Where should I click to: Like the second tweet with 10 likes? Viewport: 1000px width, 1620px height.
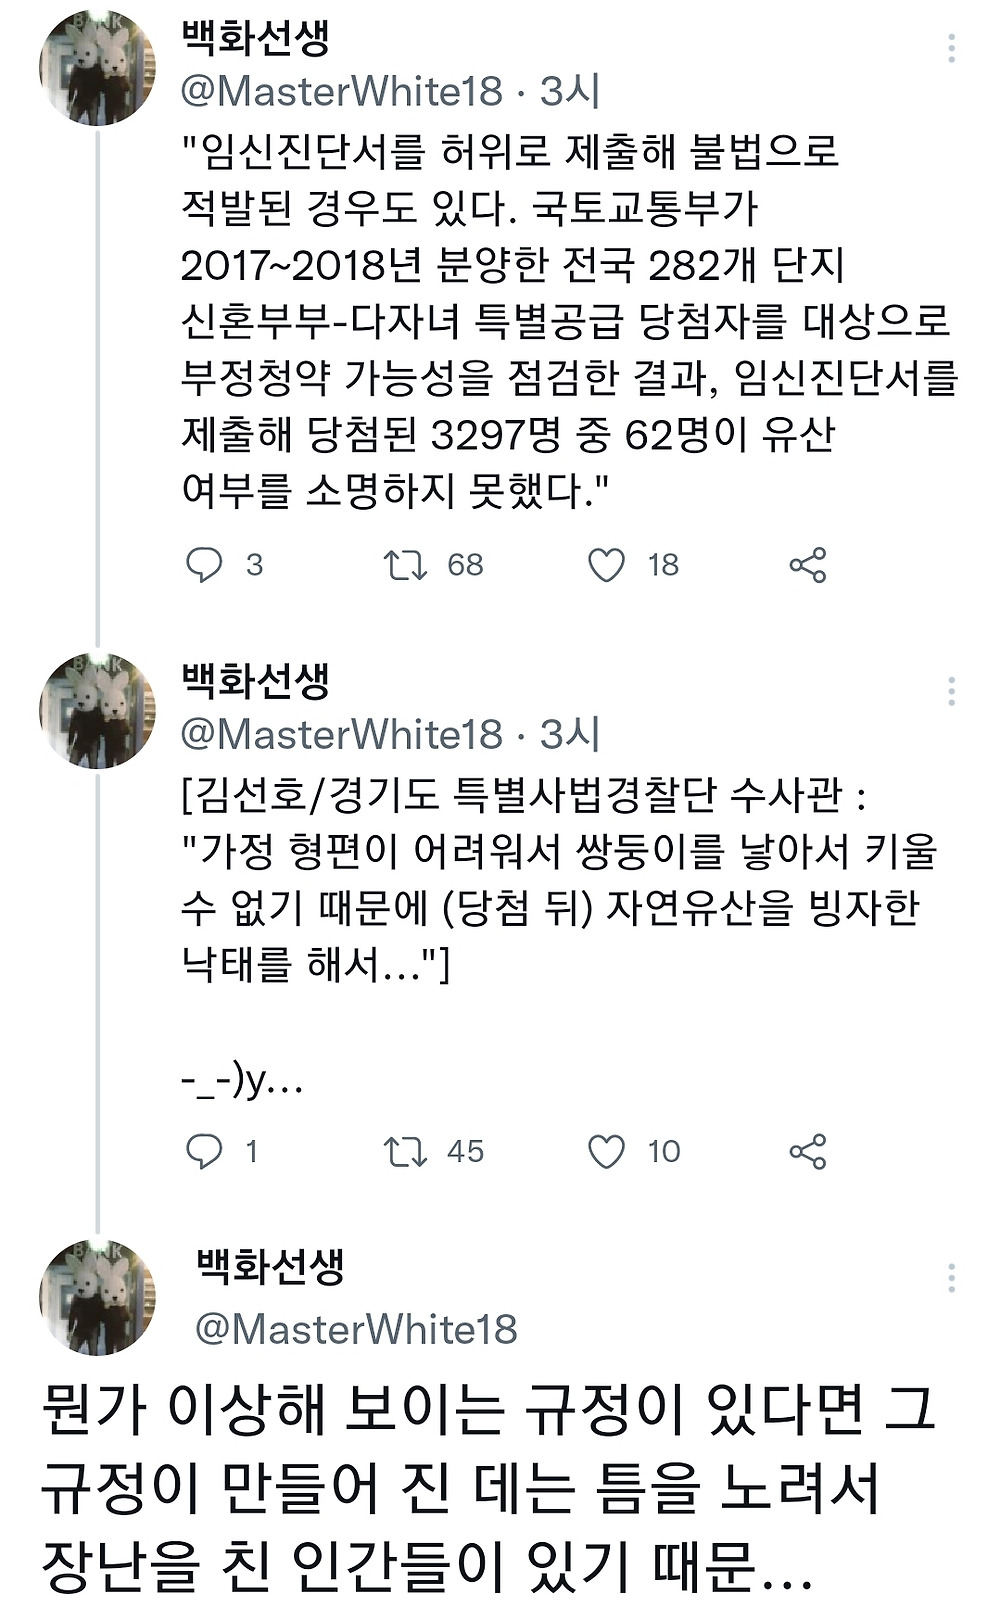coord(606,1151)
